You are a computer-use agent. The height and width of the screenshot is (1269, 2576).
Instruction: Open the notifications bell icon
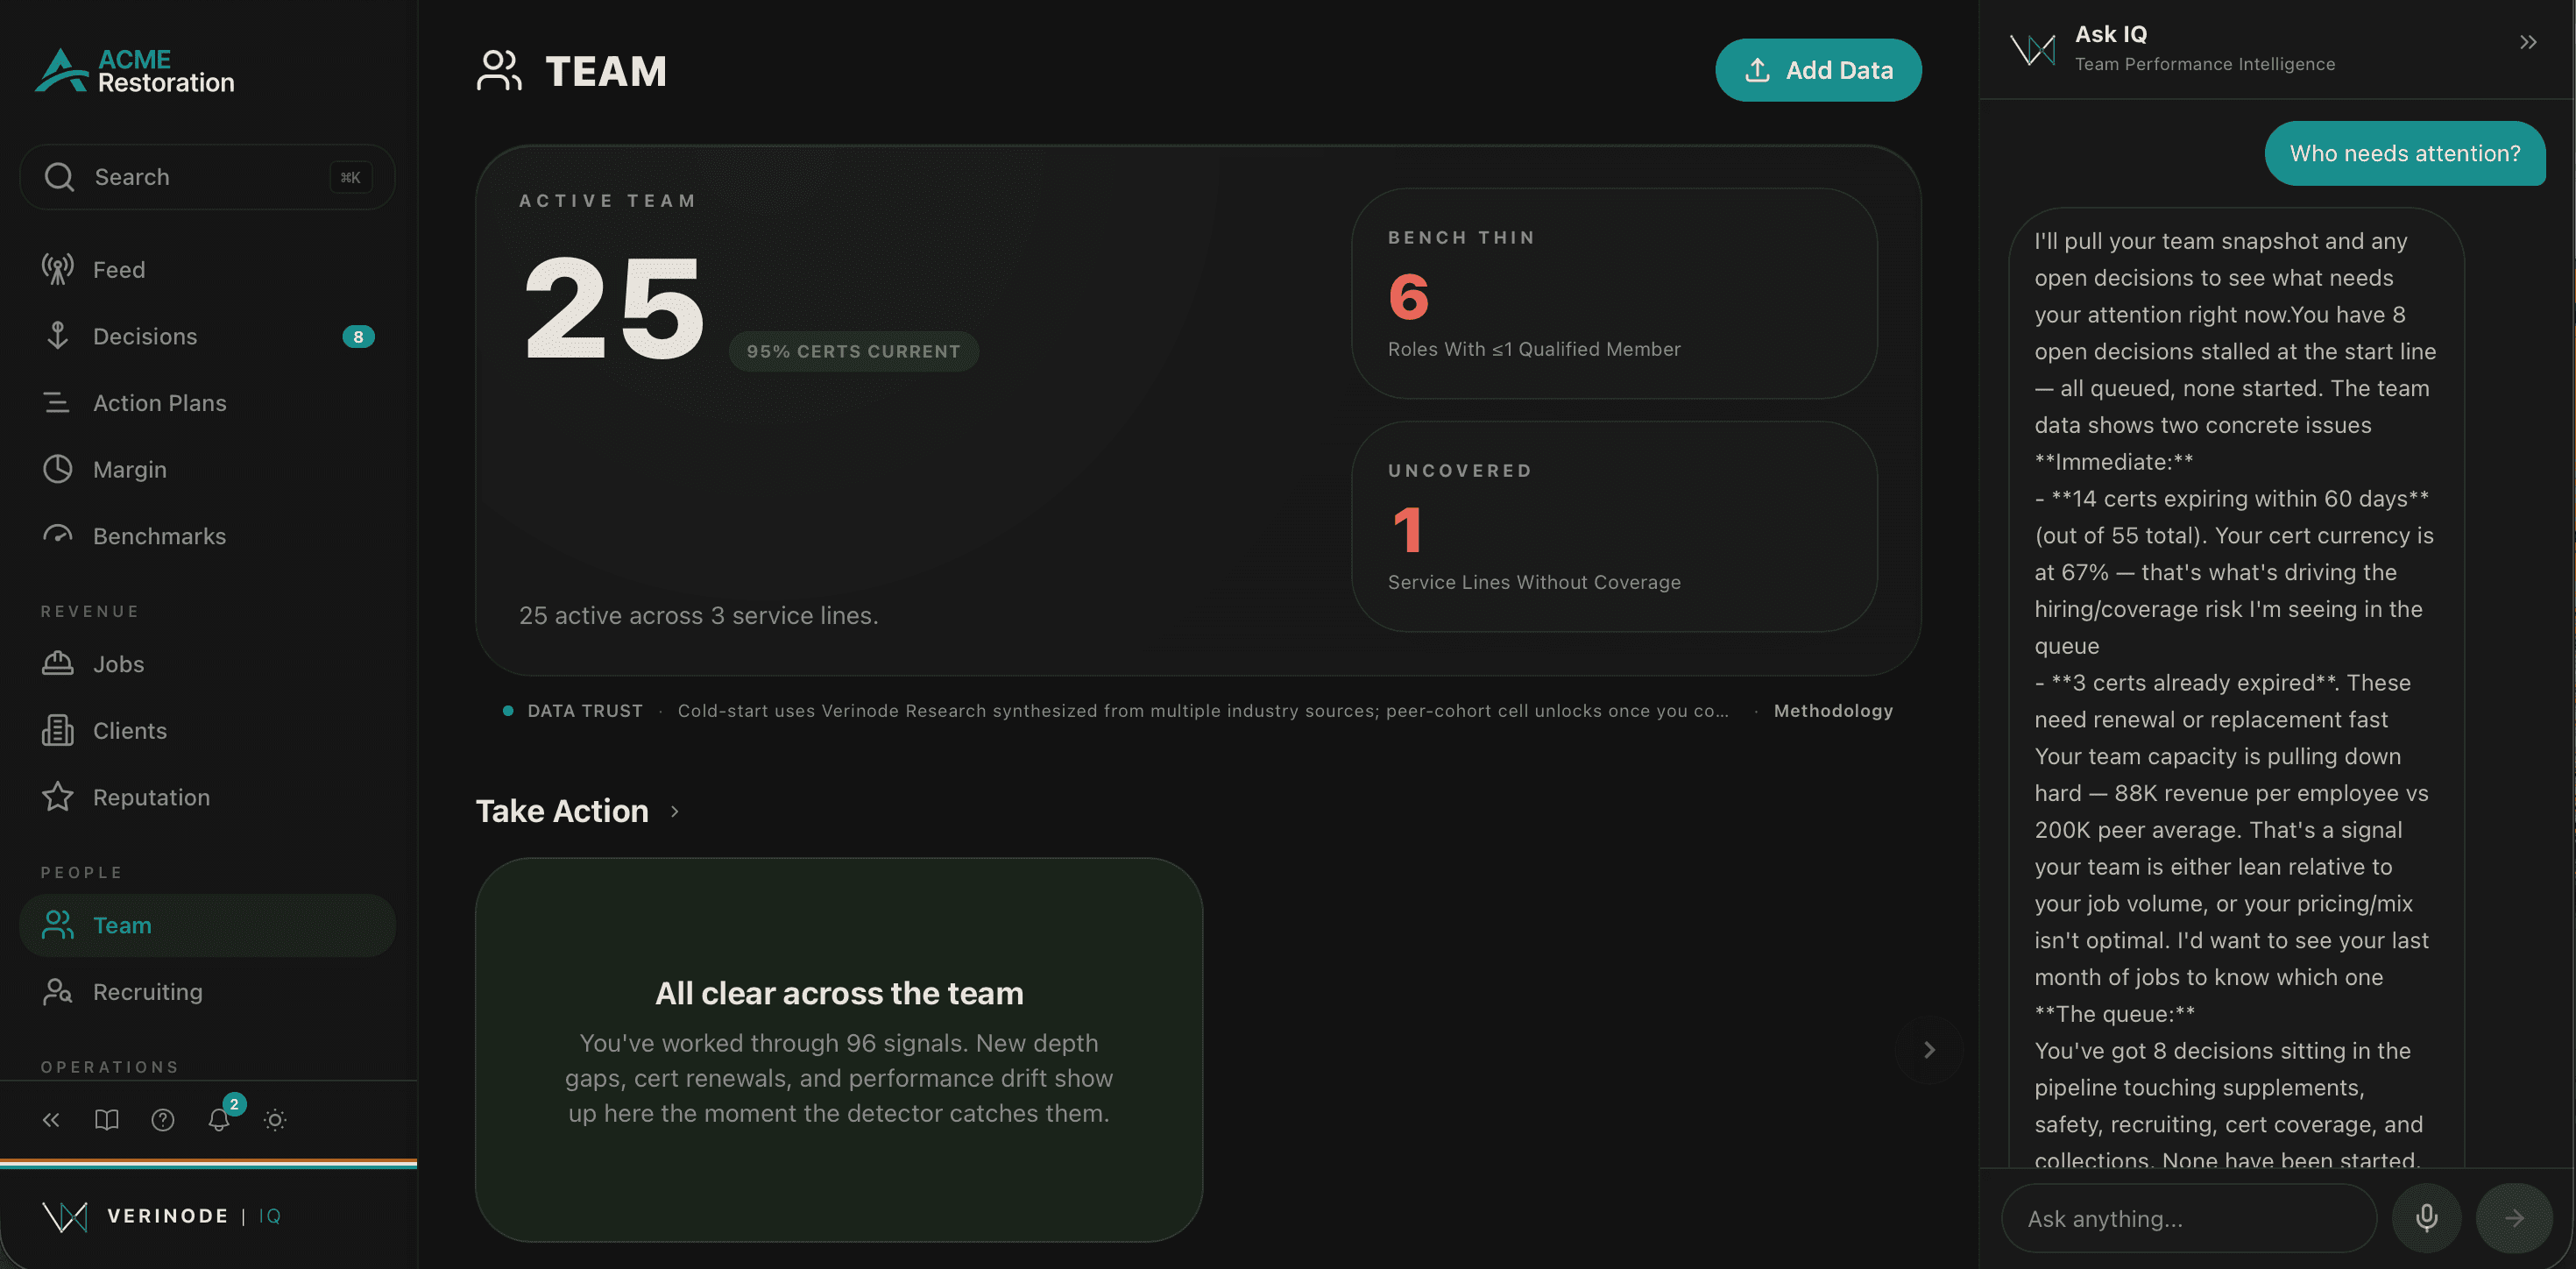(x=219, y=1119)
